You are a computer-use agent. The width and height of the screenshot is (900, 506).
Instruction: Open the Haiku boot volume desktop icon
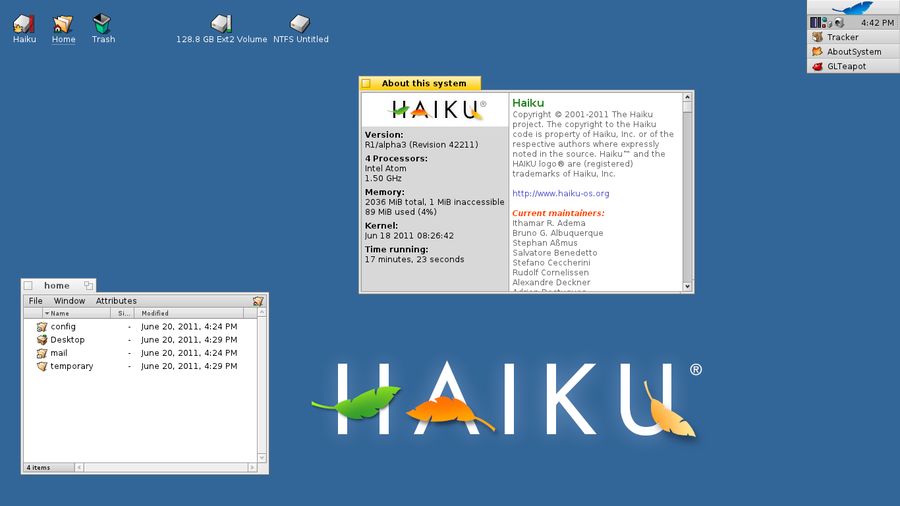coord(24,24)
